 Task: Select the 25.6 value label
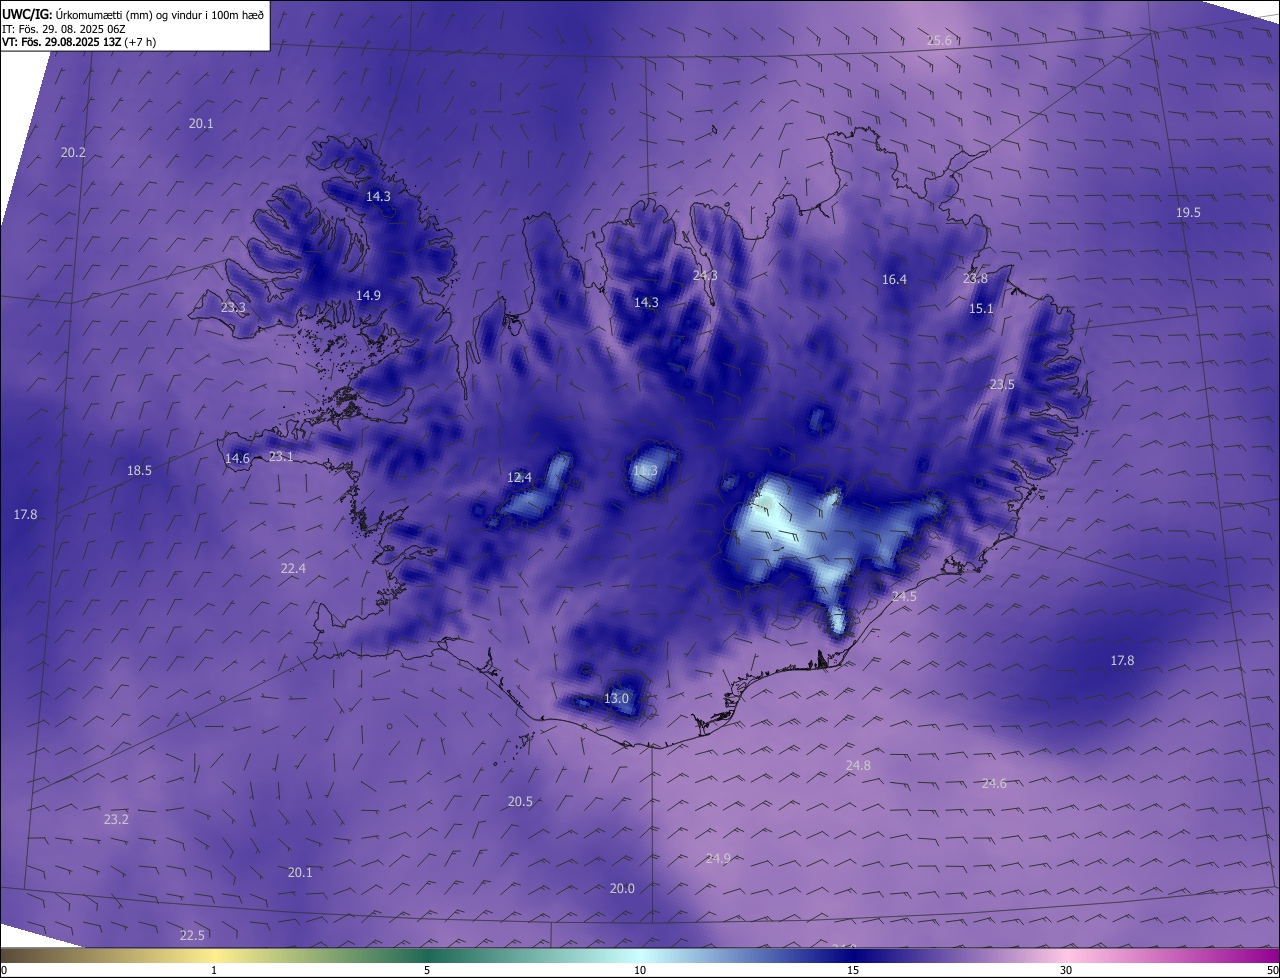tap(940, 40)
